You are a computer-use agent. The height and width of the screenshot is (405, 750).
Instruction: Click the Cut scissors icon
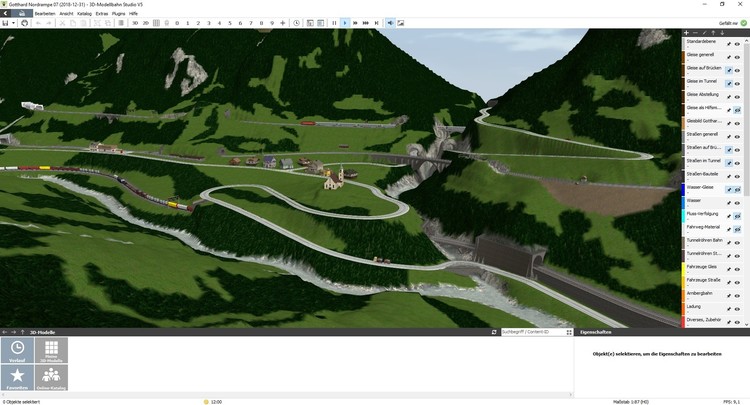(62, 23)
